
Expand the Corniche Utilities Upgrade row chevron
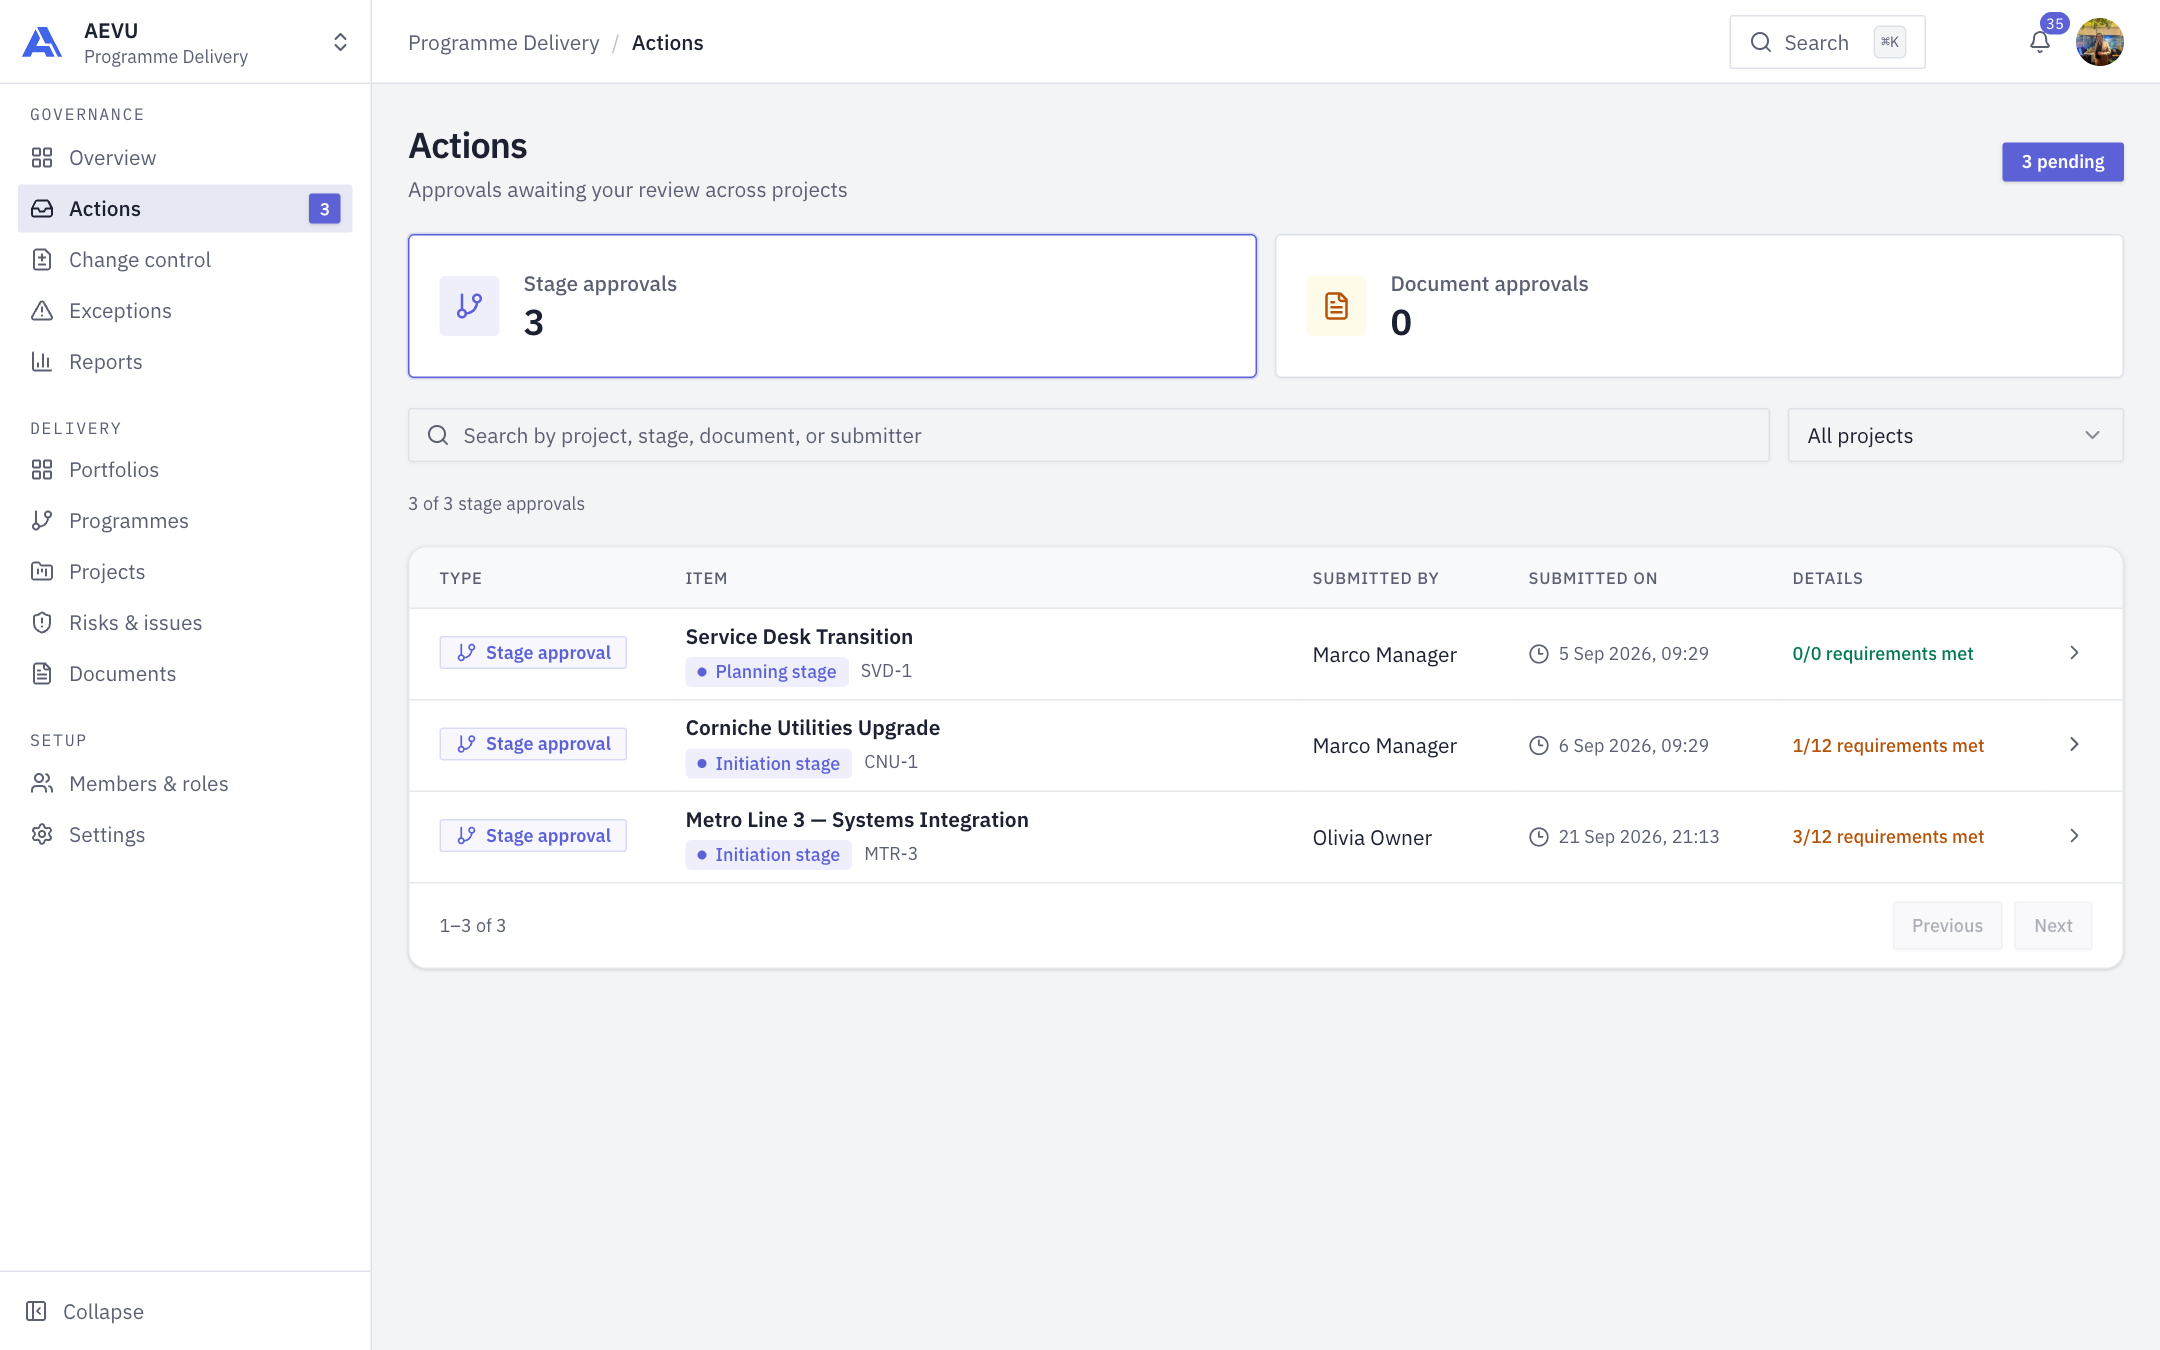click(2074, 745)
